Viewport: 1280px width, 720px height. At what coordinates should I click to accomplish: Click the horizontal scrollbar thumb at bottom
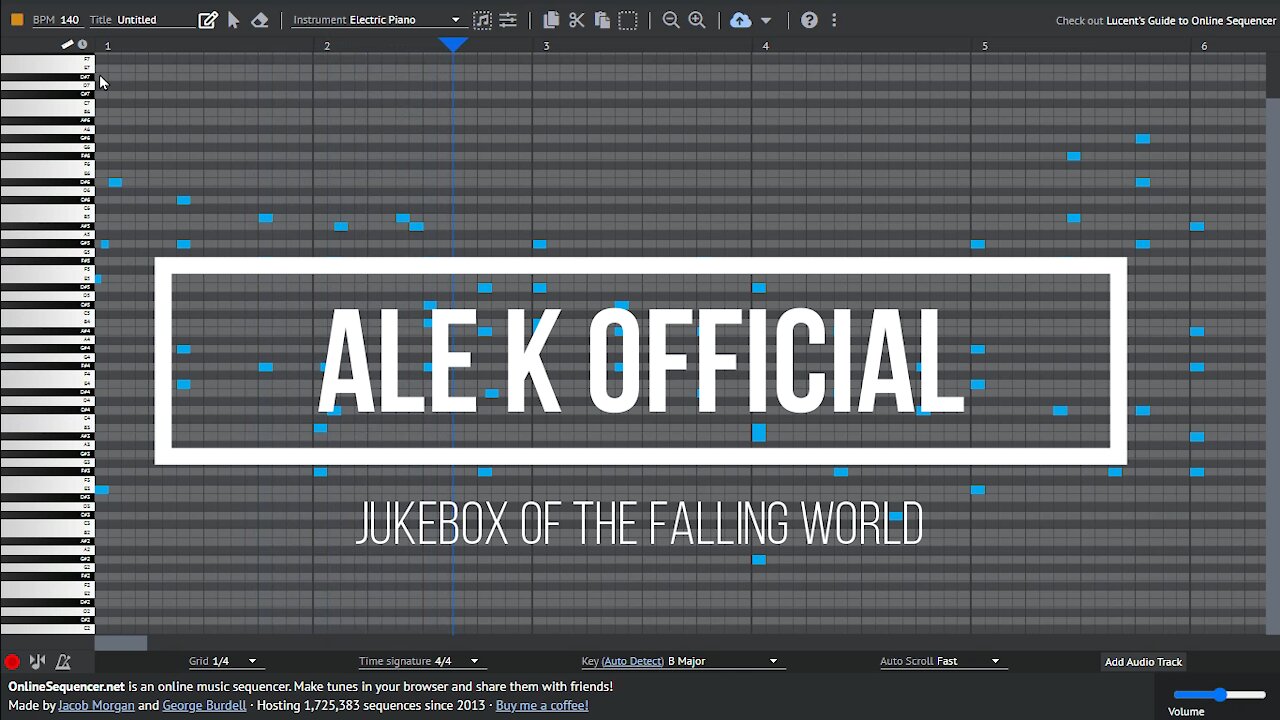click(121, 643)
